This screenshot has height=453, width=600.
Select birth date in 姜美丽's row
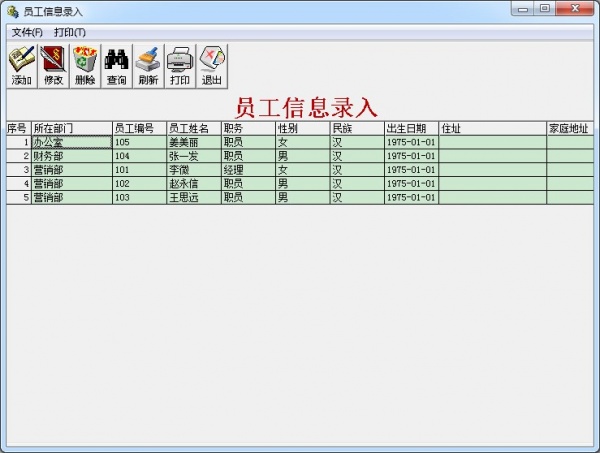411,142
